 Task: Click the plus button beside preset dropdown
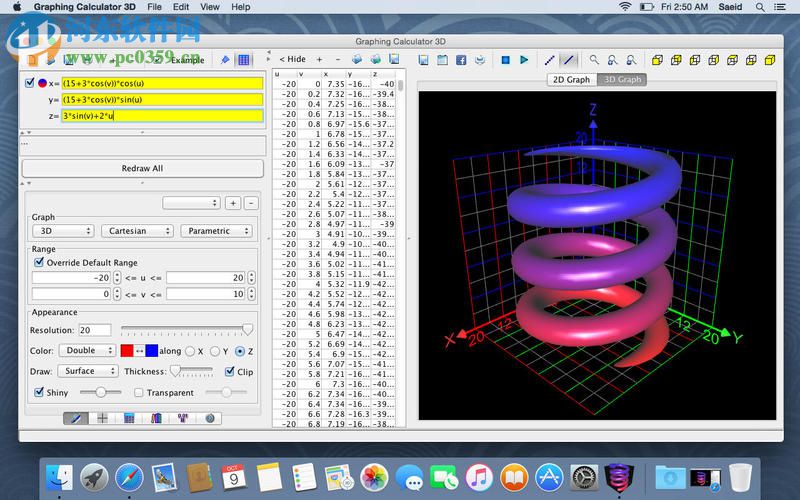pos(233,203)
